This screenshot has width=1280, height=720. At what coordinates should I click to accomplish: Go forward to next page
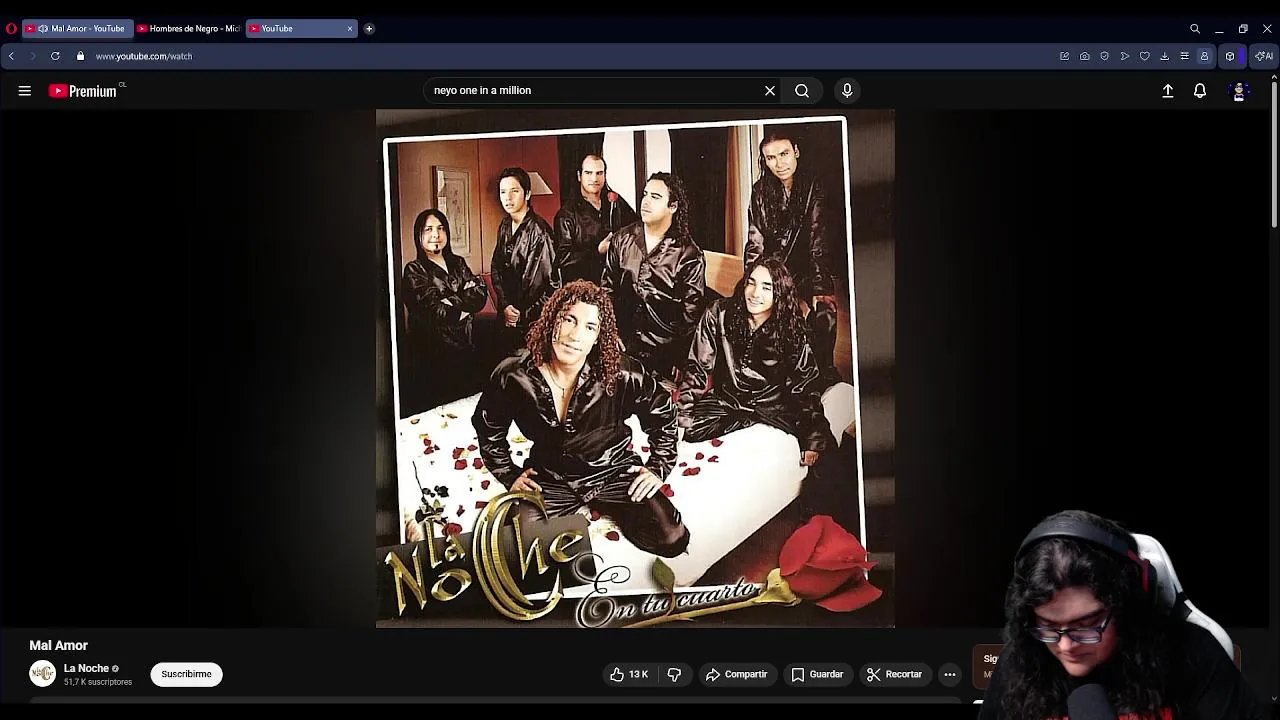click(x=32, y=56)
